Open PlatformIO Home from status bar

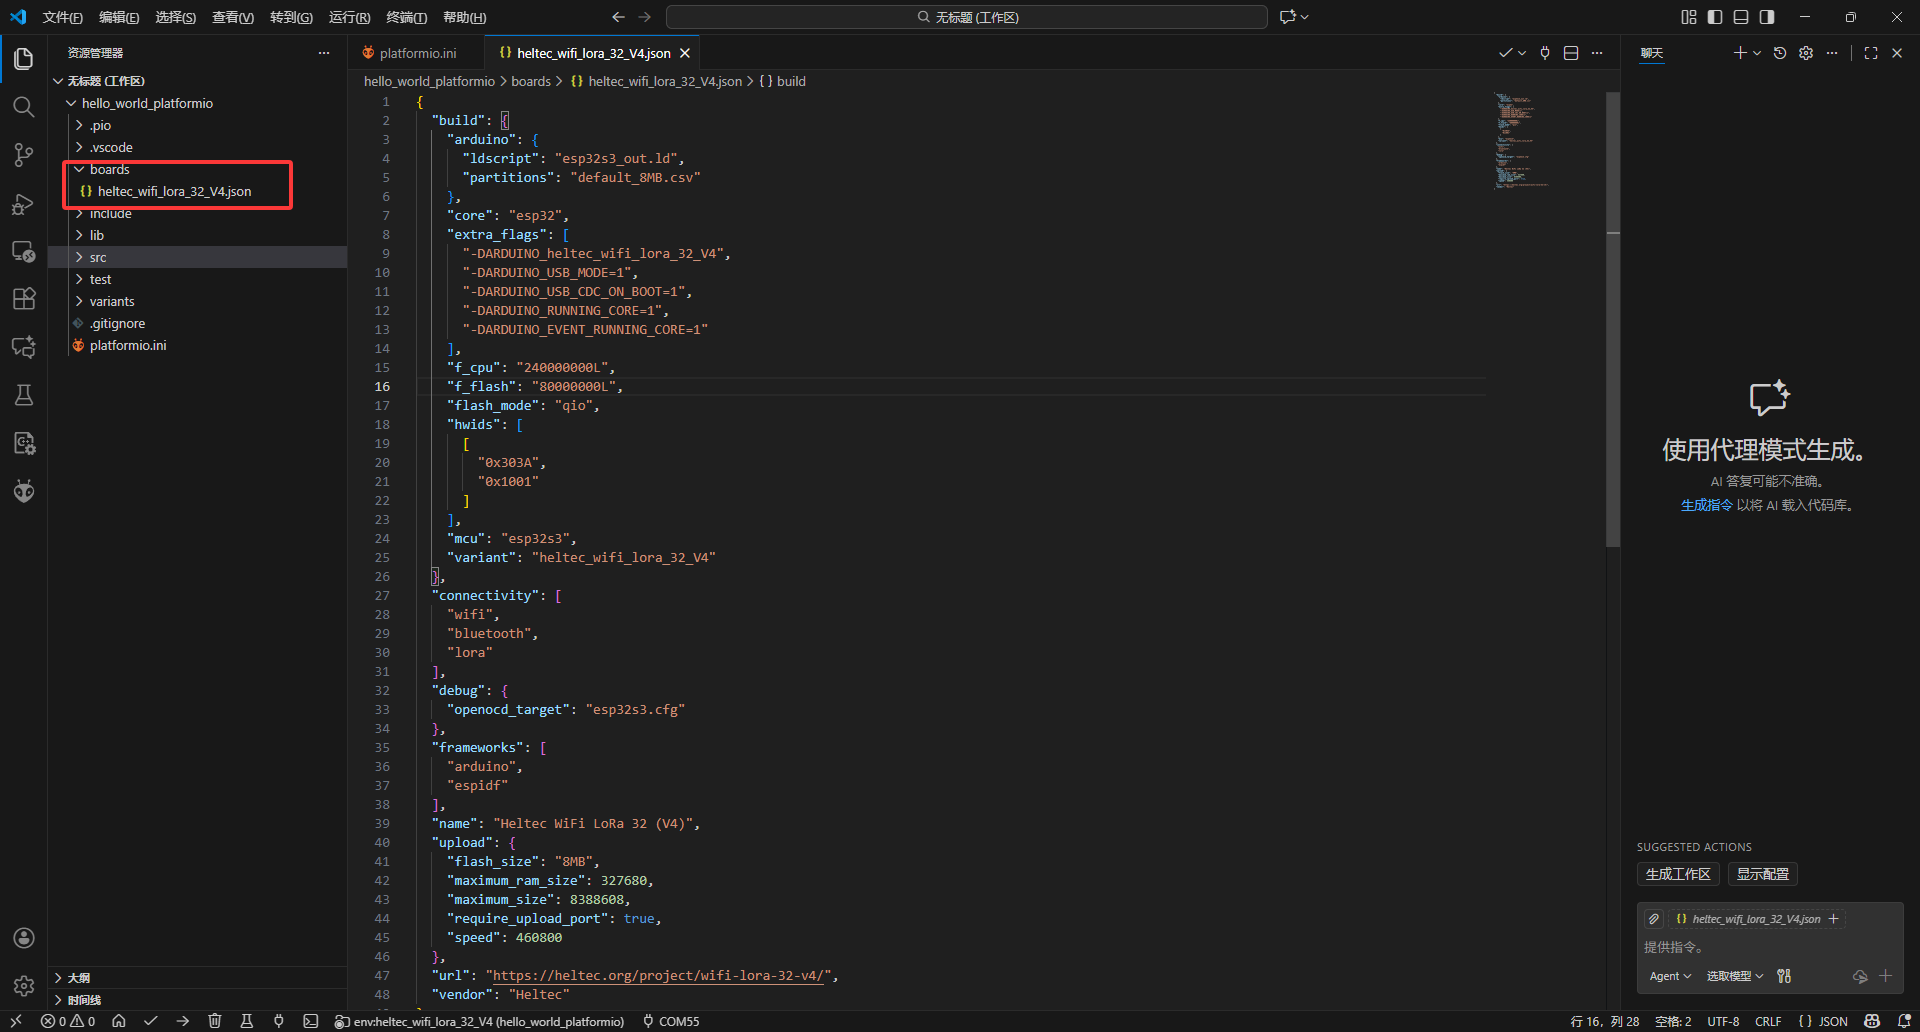(119, 1021)
